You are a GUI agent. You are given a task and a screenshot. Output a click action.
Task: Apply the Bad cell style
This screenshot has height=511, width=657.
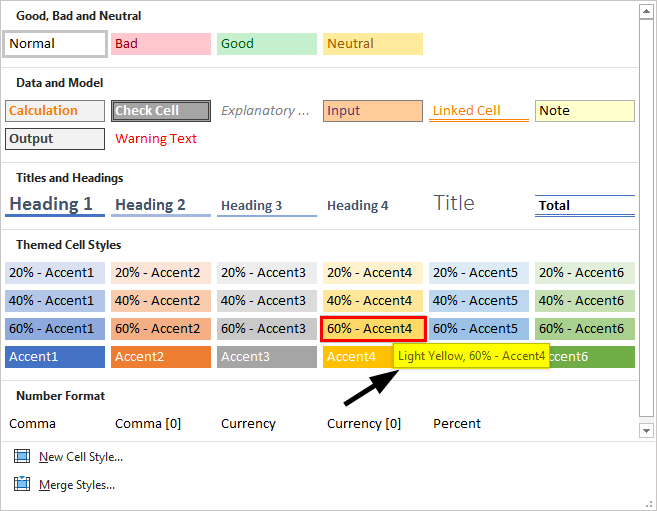161,44
